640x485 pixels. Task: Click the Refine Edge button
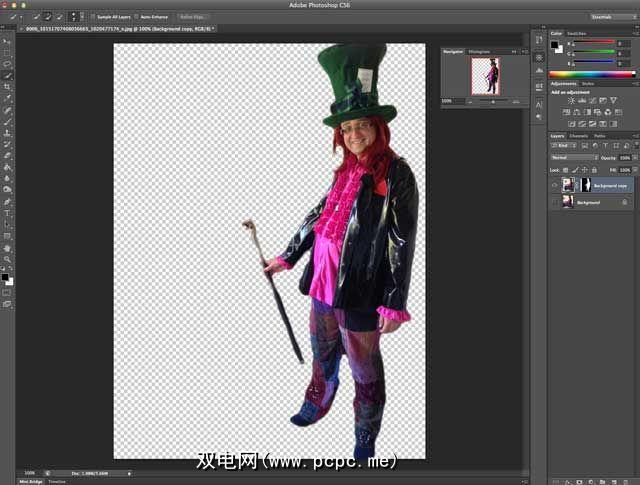click(x=192, y=17)
